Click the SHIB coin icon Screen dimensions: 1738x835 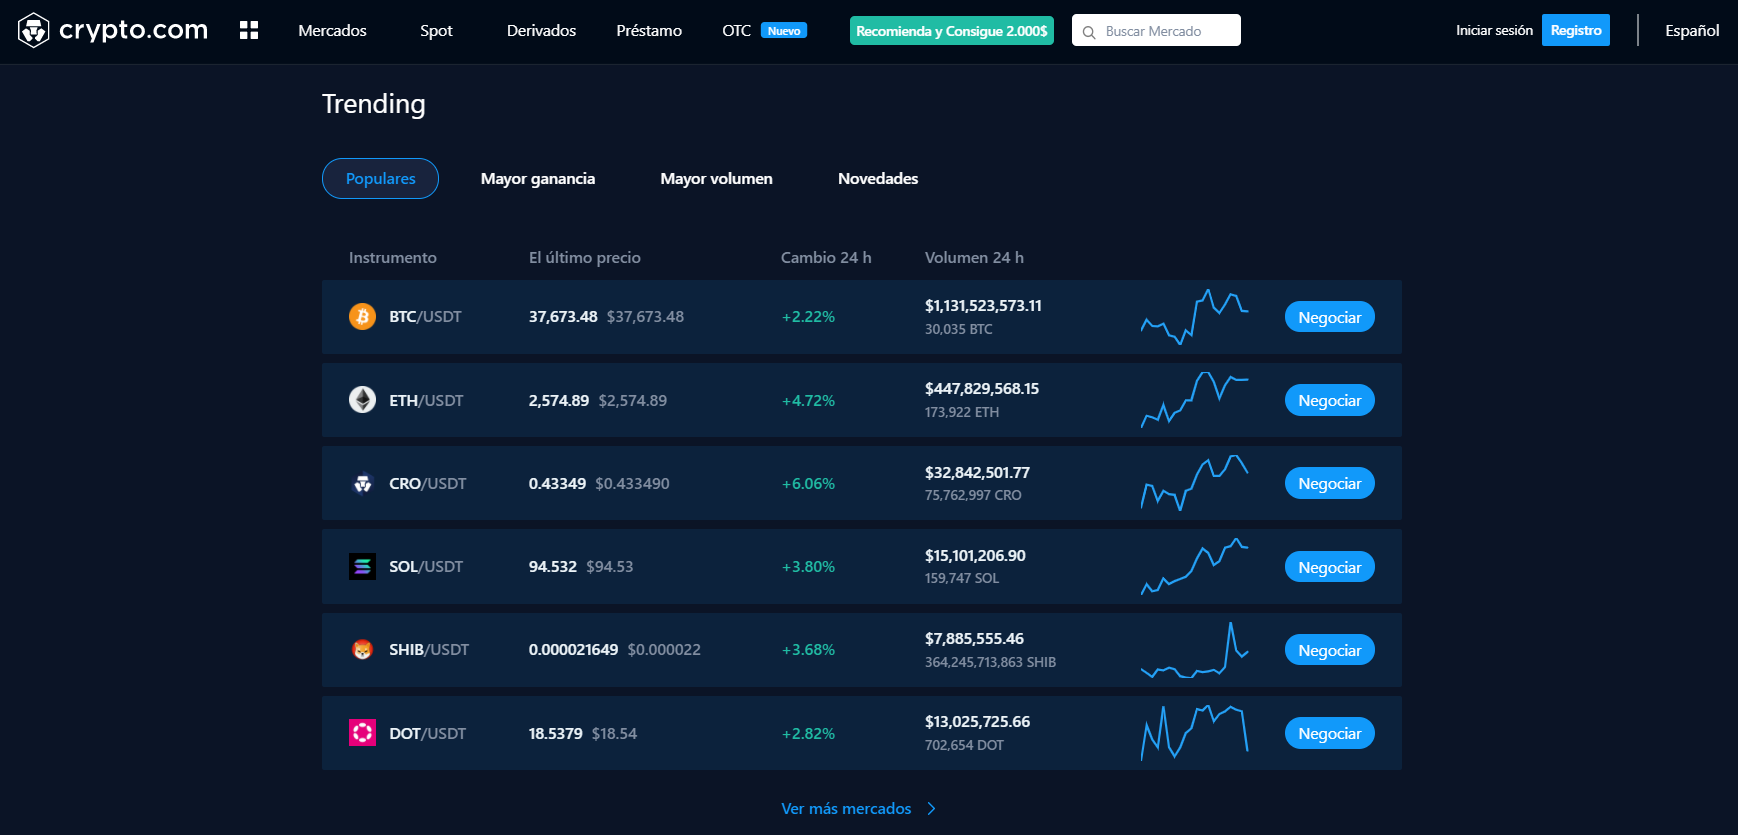point(362,649)
